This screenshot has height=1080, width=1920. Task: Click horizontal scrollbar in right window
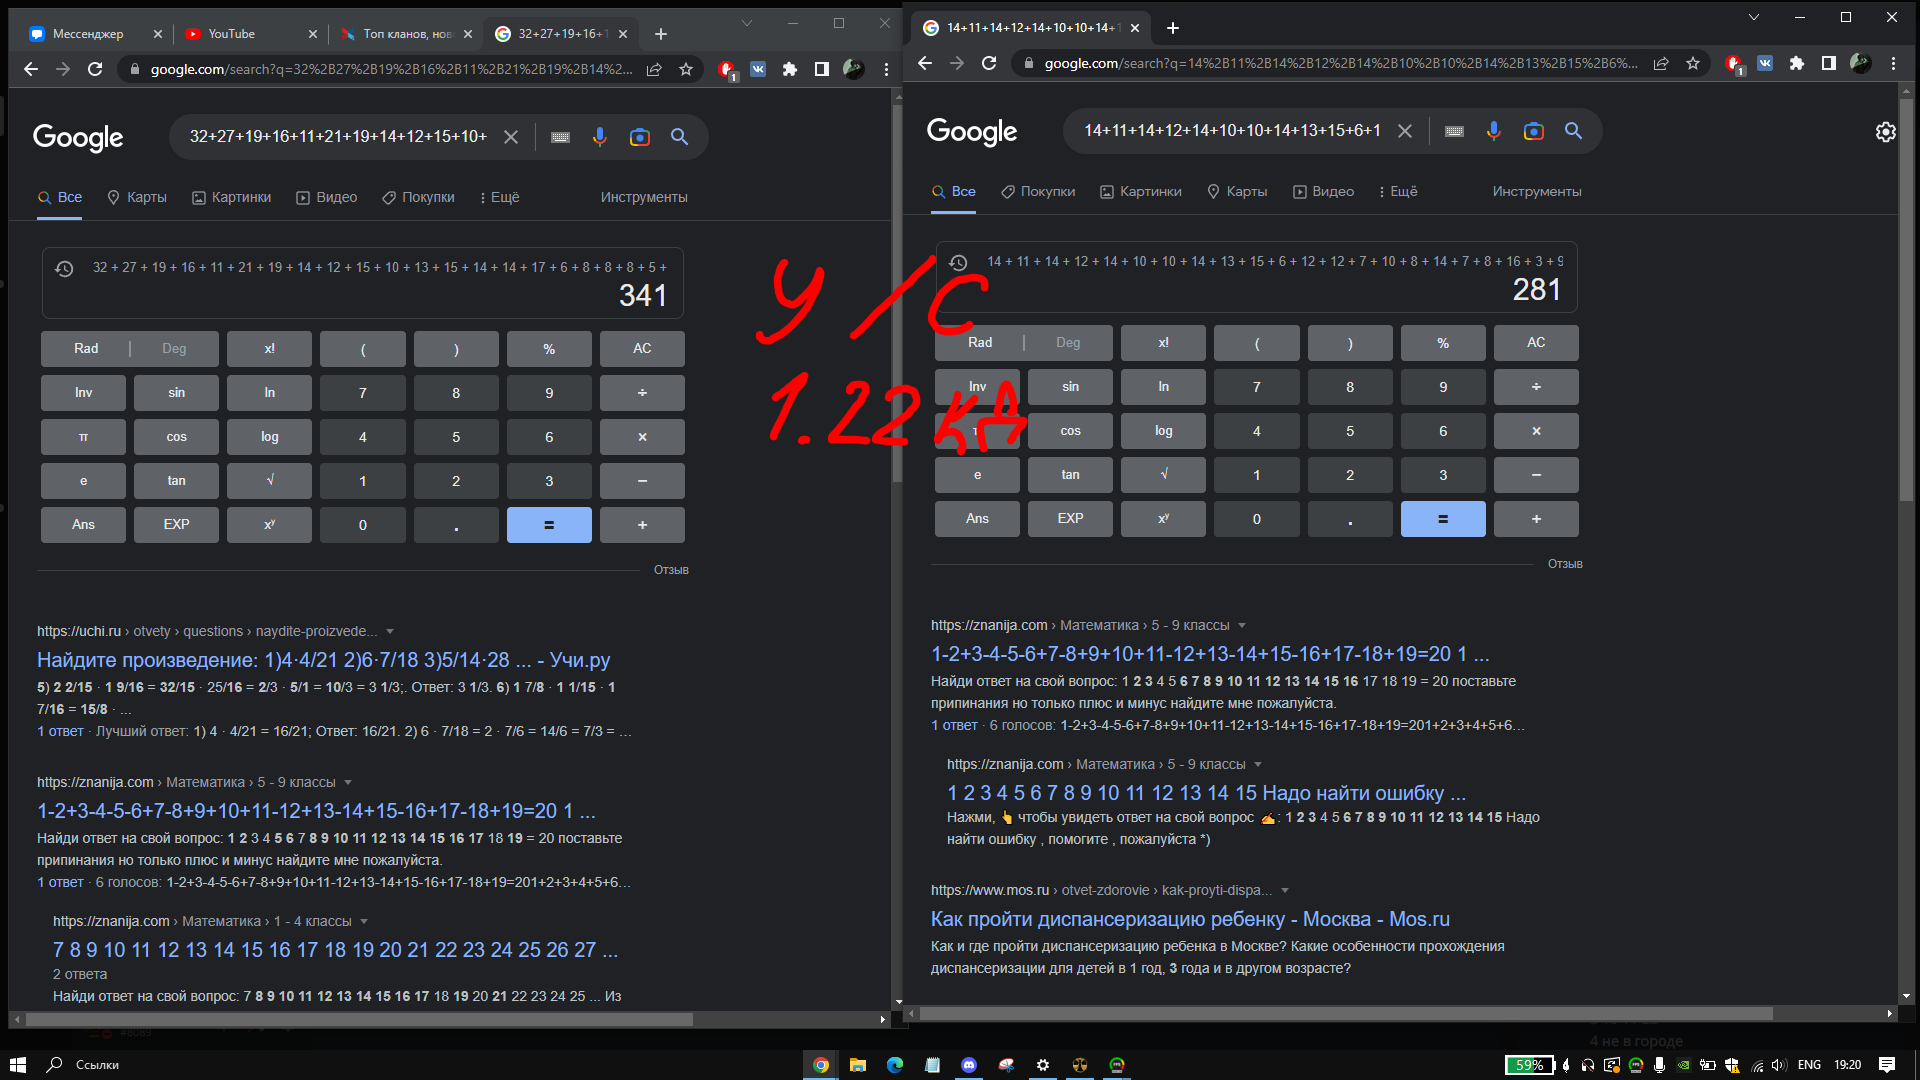pos(1346,1014)
